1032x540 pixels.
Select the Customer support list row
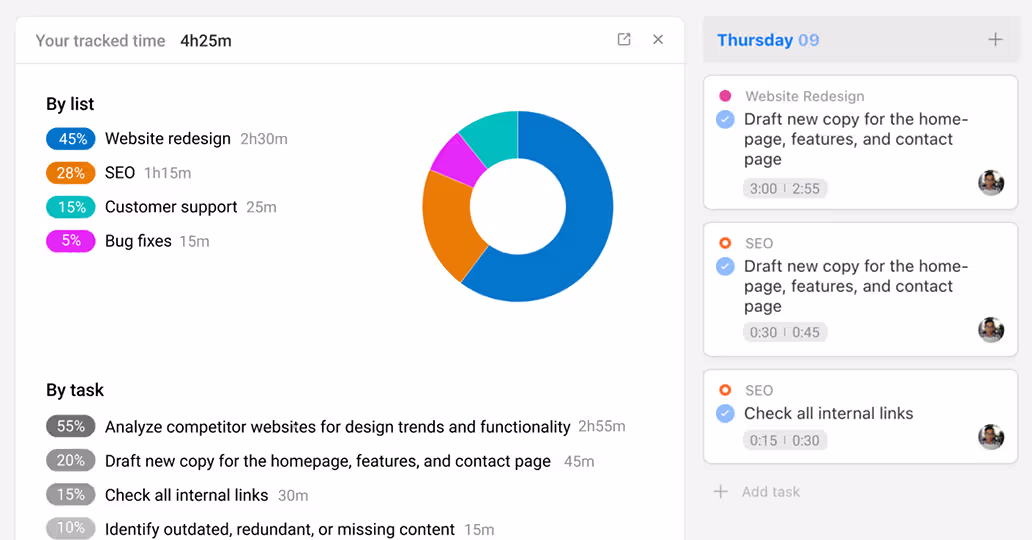pos(171,207)
